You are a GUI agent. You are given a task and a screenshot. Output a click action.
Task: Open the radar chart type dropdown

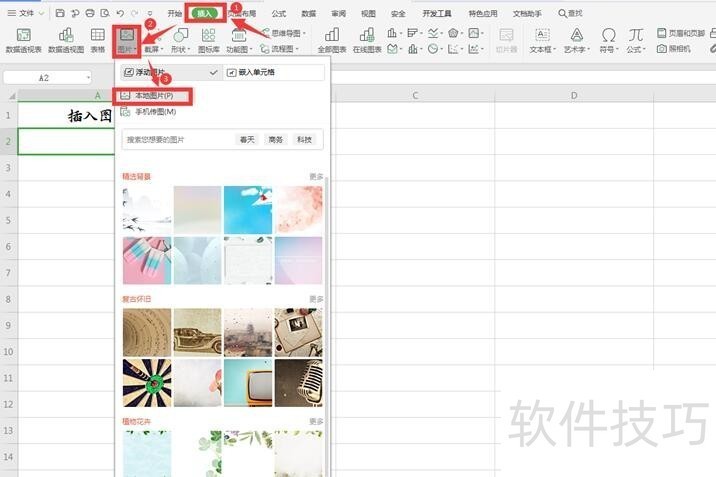[455, 33]
